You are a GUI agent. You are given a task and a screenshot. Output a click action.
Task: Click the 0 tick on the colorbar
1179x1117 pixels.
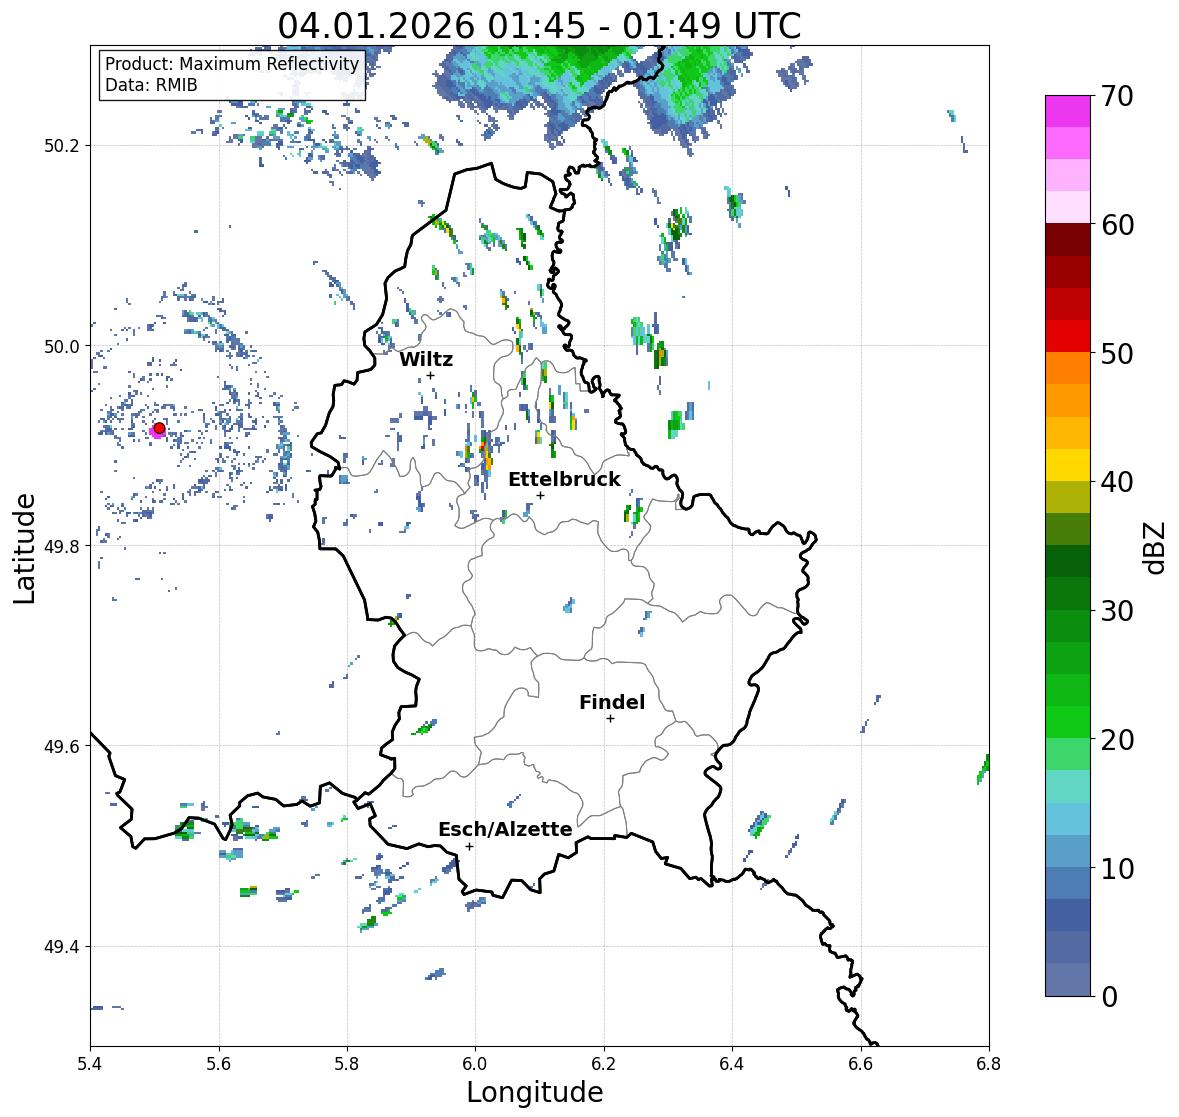point(1109,997)
